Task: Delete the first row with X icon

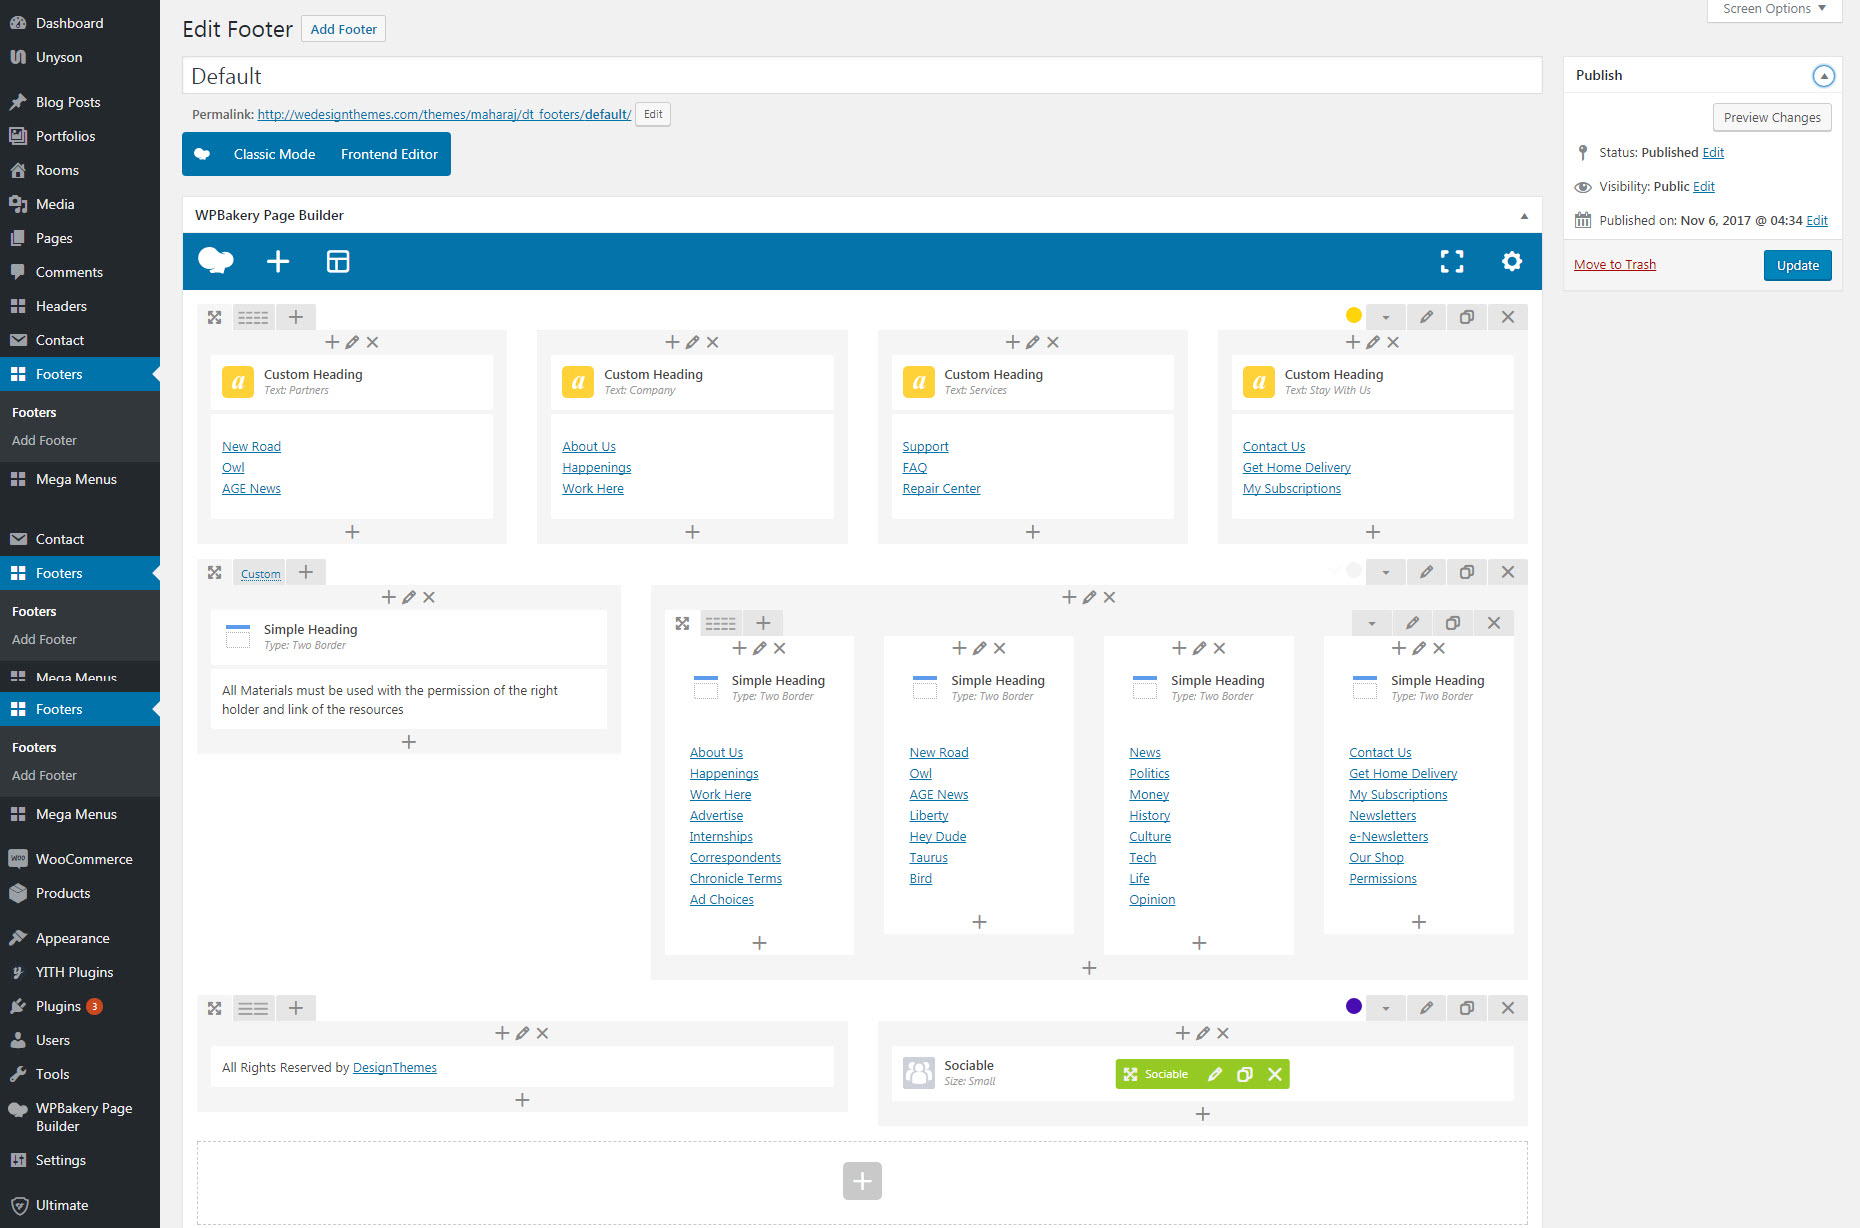Action: coord(1508,317)
